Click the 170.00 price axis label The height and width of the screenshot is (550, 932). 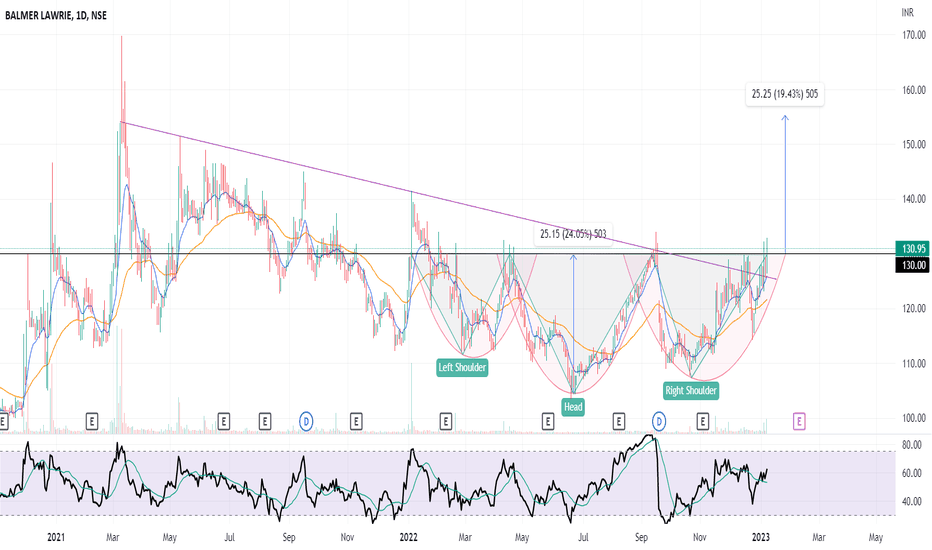tap(914, 35)
